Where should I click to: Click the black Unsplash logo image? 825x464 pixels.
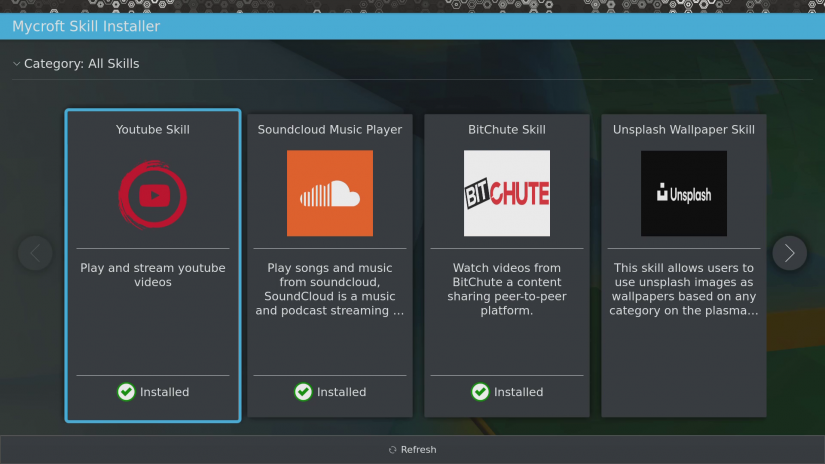click(x=683, y=193)
